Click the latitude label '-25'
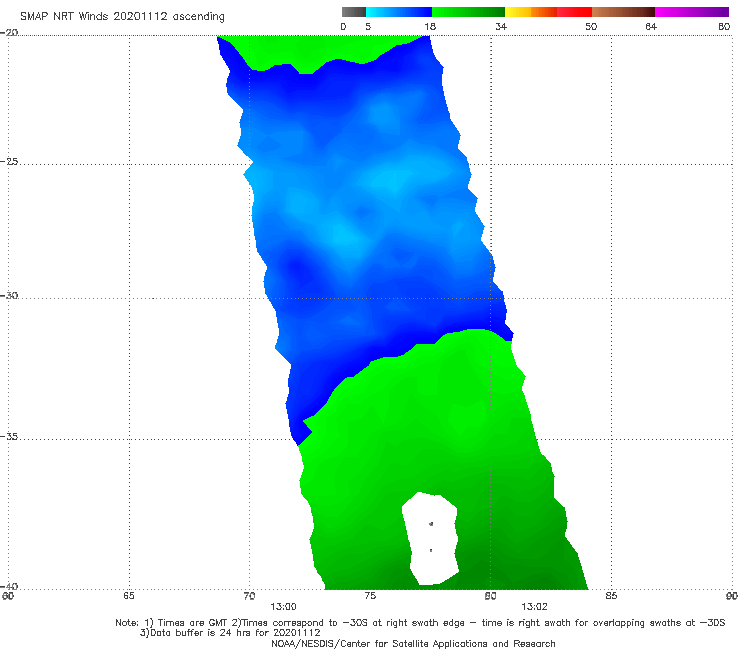The image size is (740, 650). (9, 161)
